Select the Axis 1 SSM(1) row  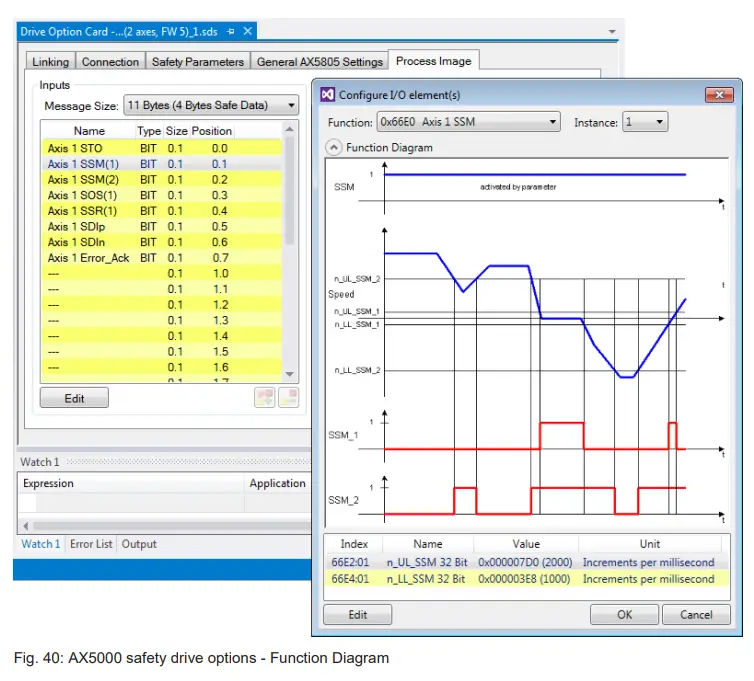coord(162,164)
